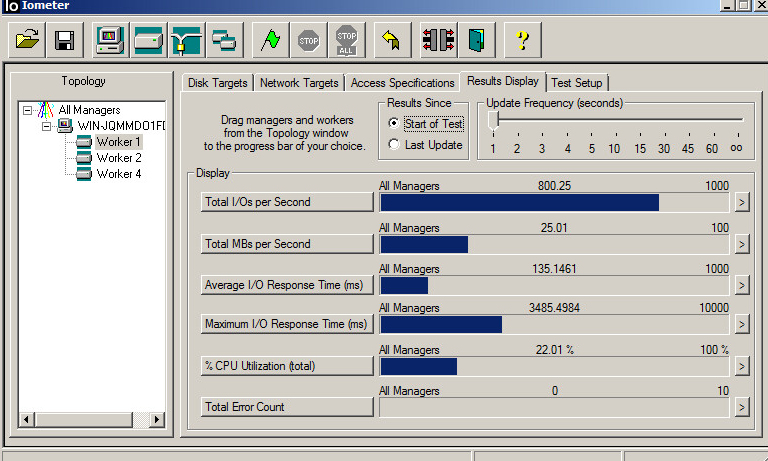Click the Iometer title bar app icon
Image resolution: width=768 pixels, height=461 pixels.
[11, 5]
